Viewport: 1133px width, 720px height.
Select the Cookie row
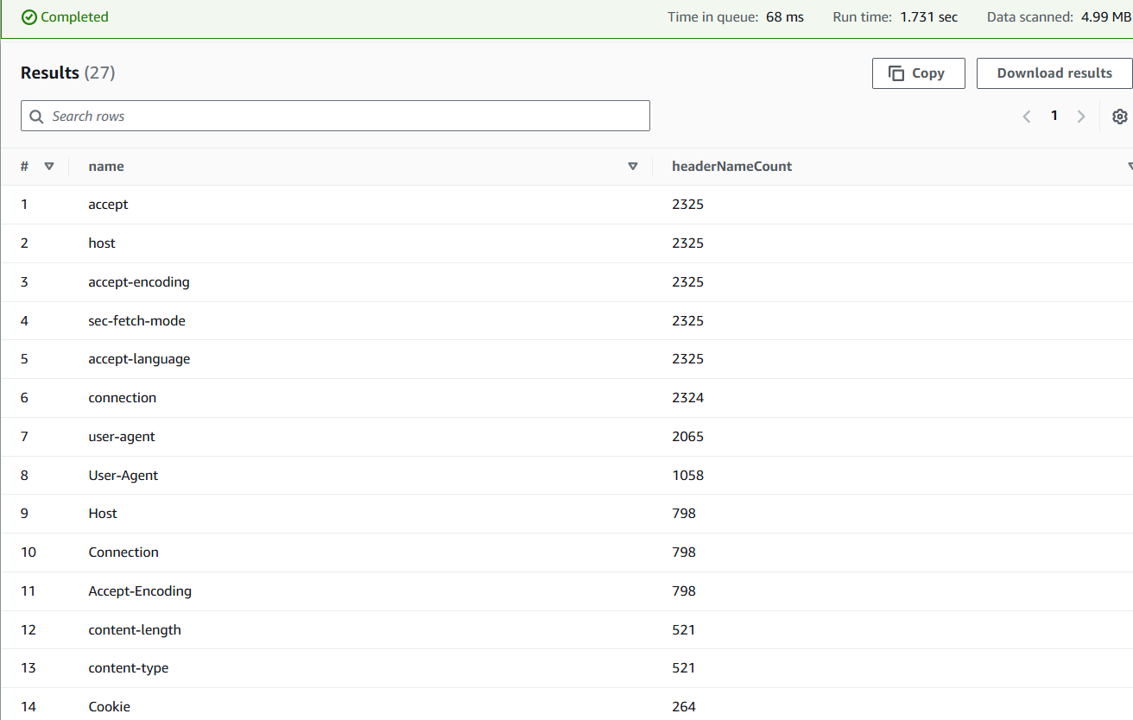click(x=109, y=707)
